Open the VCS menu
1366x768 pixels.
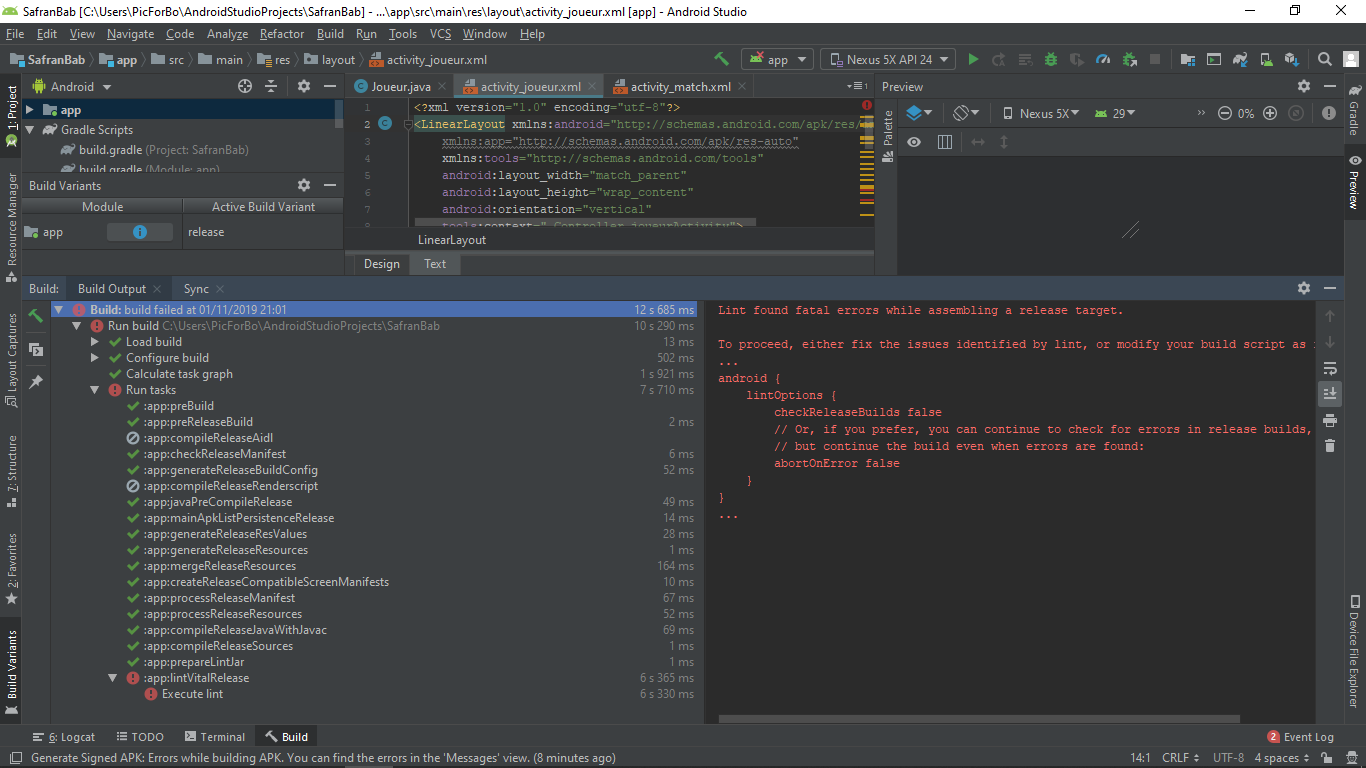[441, 34]
